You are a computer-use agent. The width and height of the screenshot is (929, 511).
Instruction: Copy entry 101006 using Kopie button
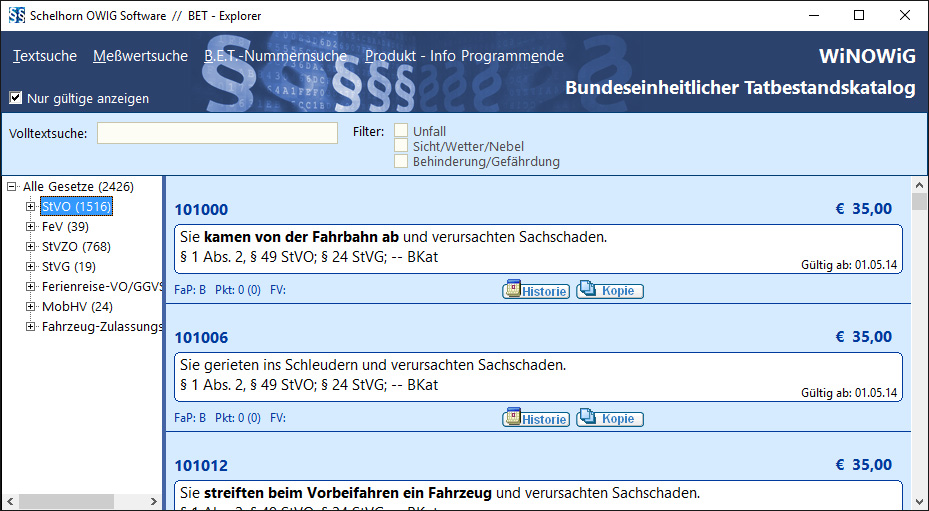click(610, 419)
